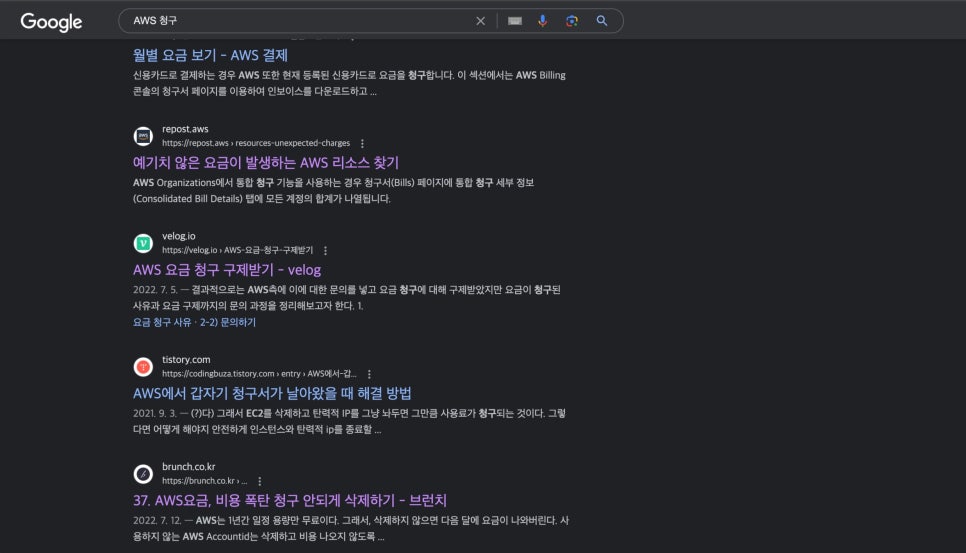This screenshot has height=553, width=966.
Task: Start voice search with microphone icon
Action: coord(543,21)
